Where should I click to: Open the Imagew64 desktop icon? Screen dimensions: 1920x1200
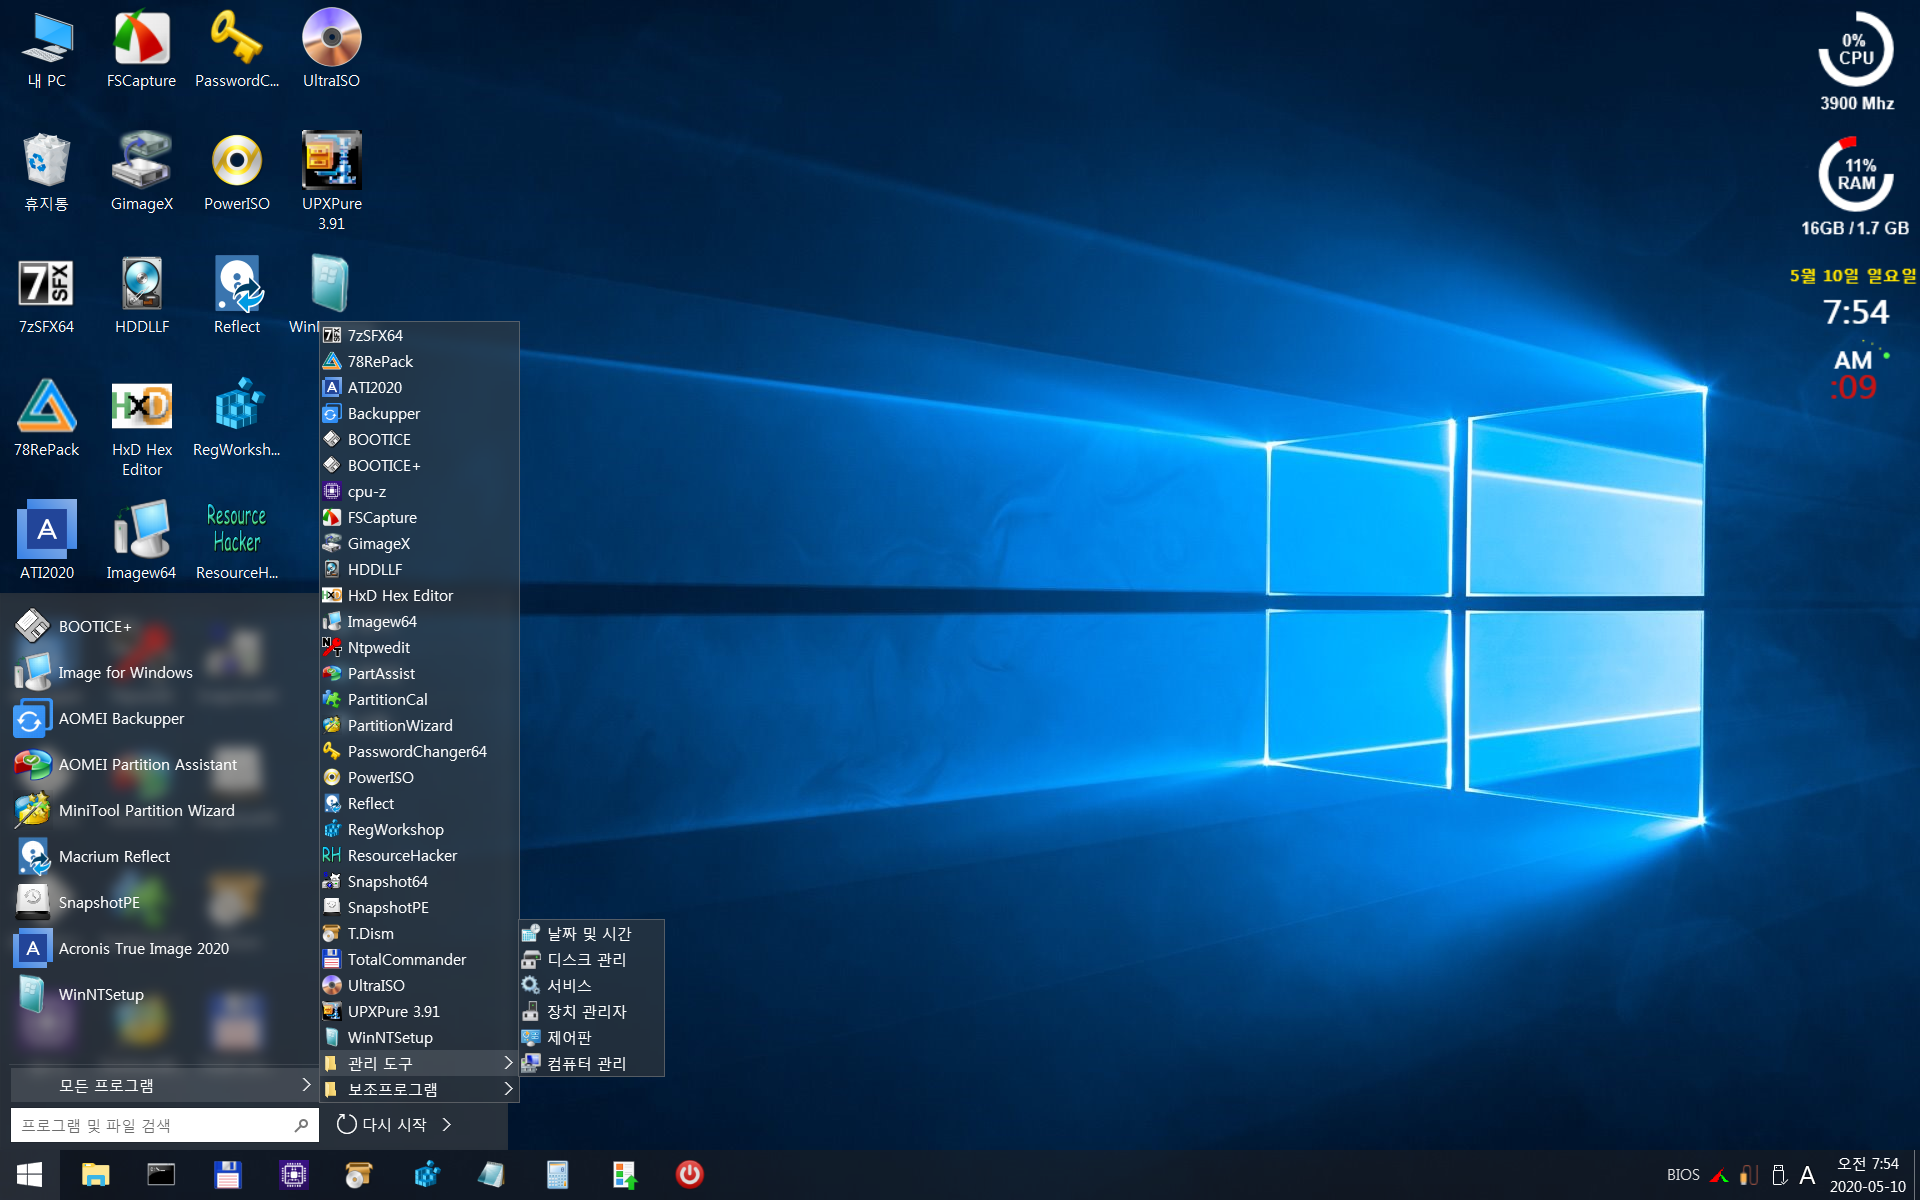coord(141,541)
